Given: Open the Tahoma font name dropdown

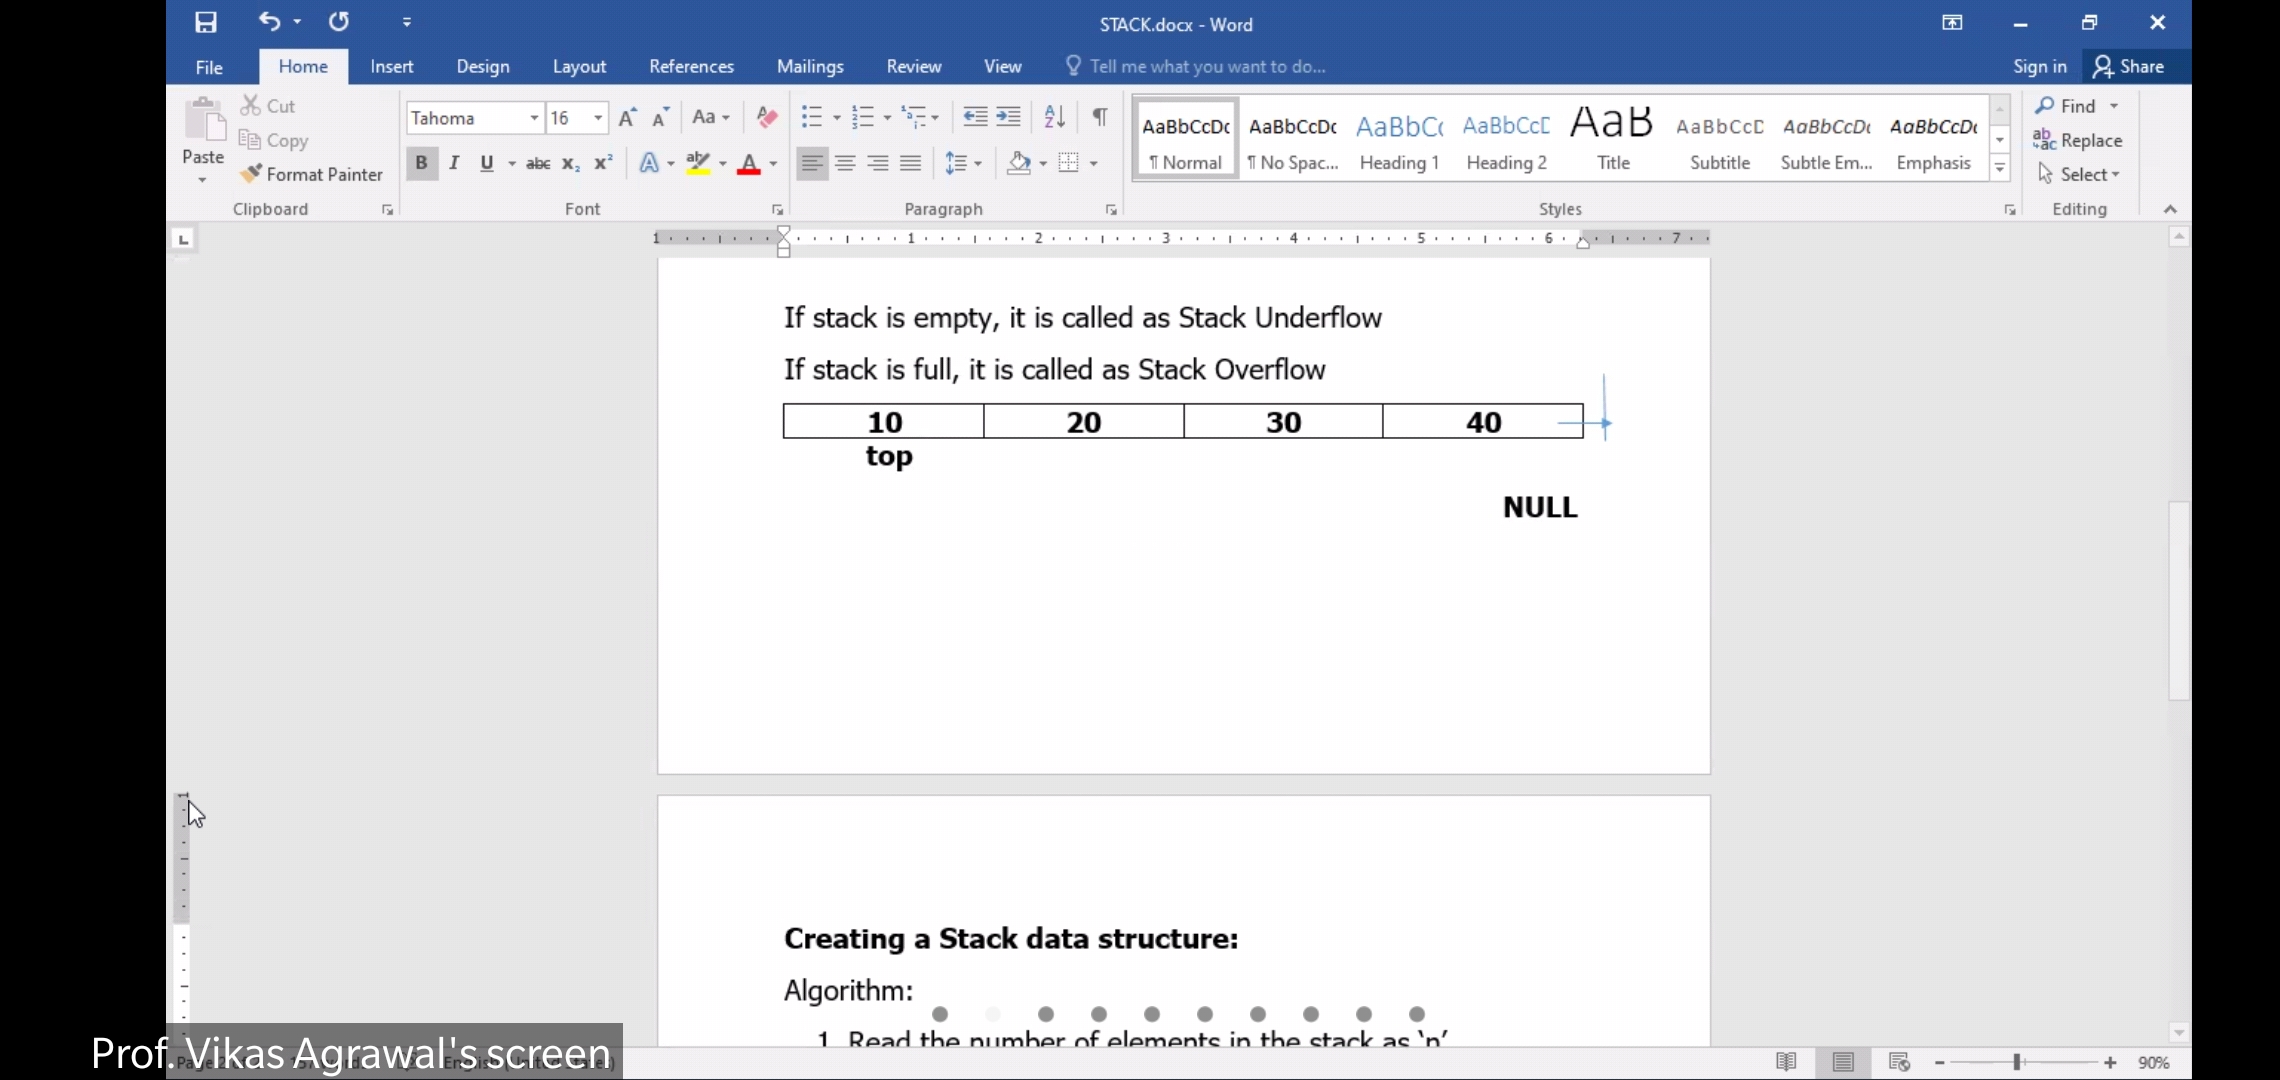Looking at the screenshot, I should [534, 118].
